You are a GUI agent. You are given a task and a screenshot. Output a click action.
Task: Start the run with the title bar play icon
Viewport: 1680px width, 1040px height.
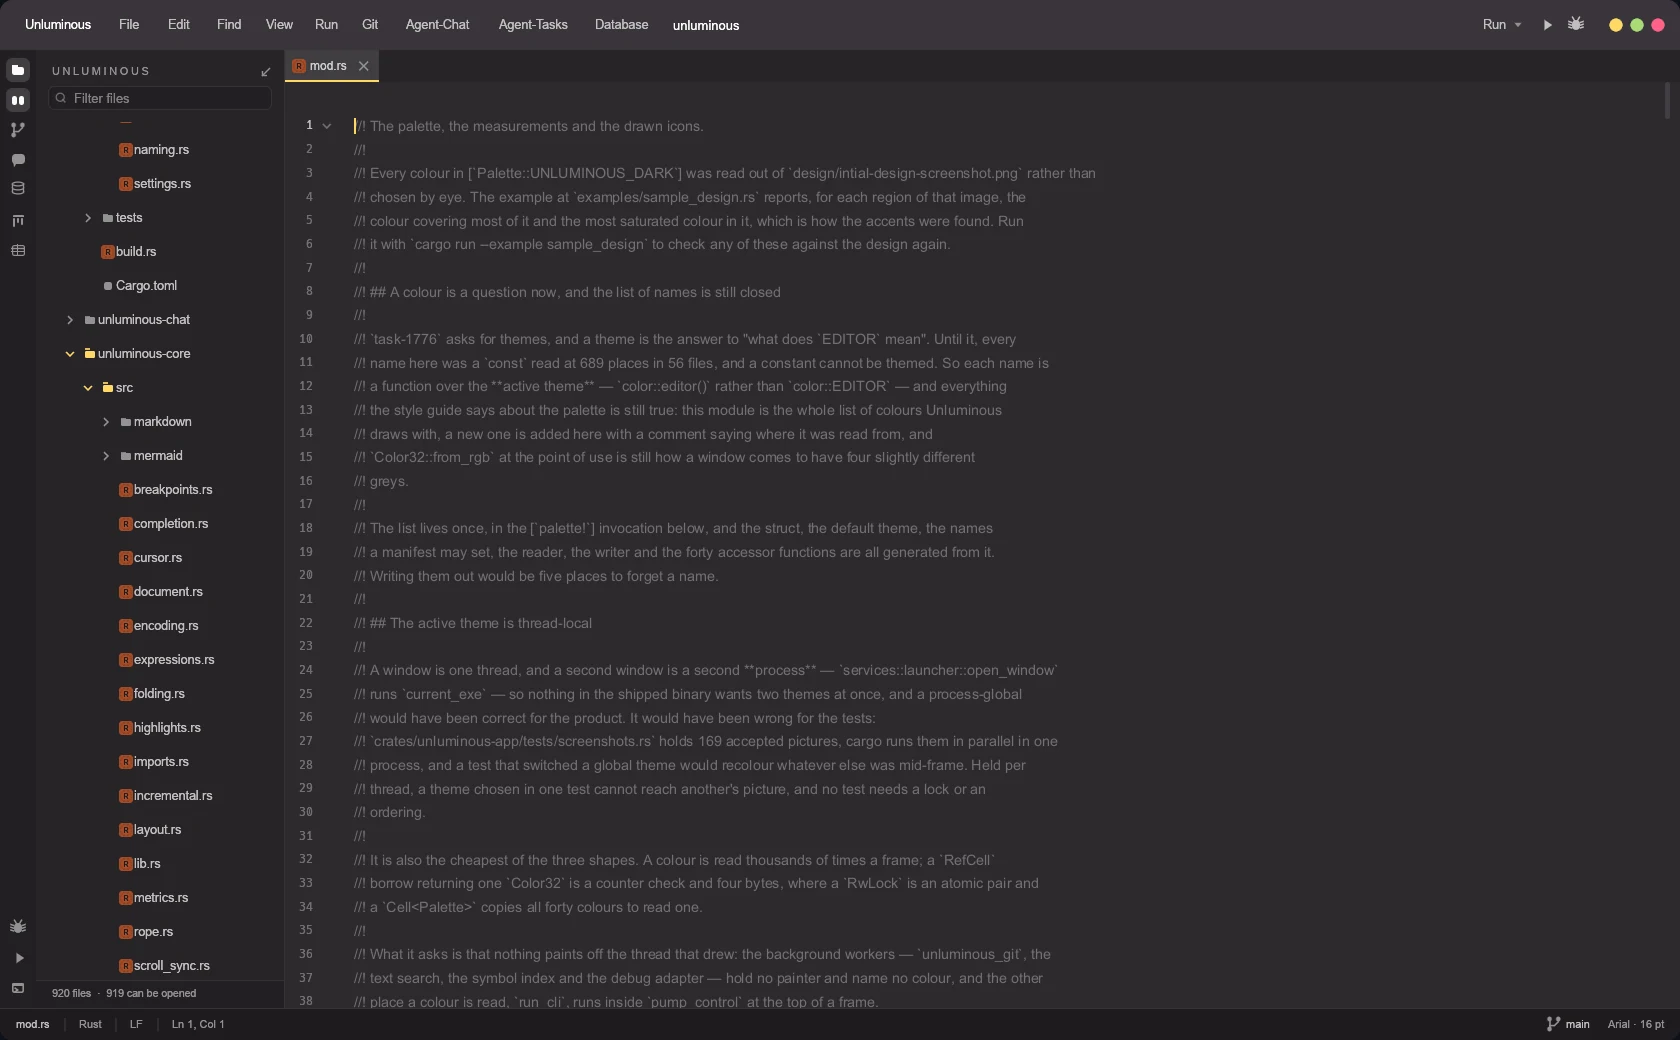(x=1547, y=25)
